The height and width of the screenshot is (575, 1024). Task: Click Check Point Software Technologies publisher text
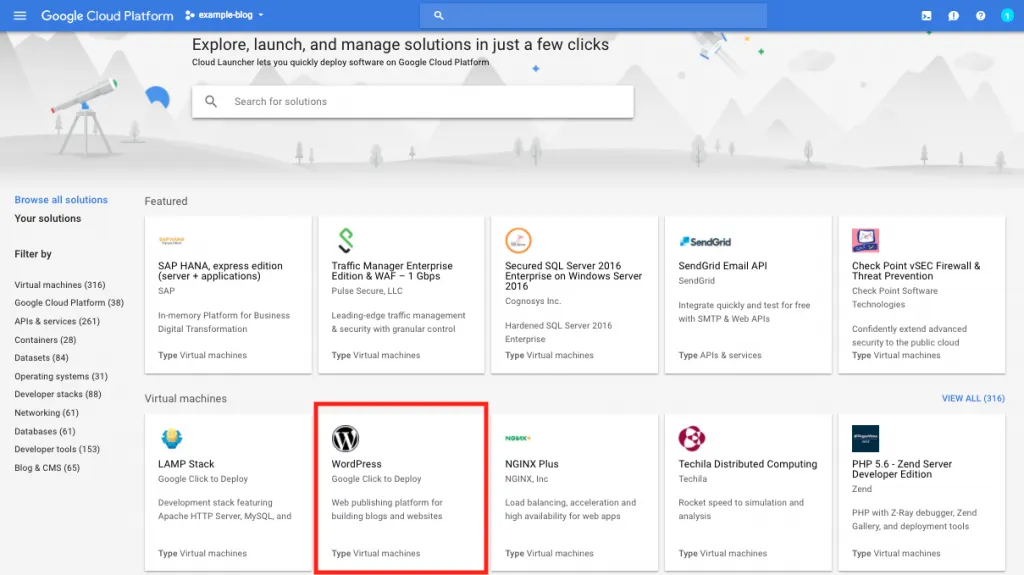point(895,297)
